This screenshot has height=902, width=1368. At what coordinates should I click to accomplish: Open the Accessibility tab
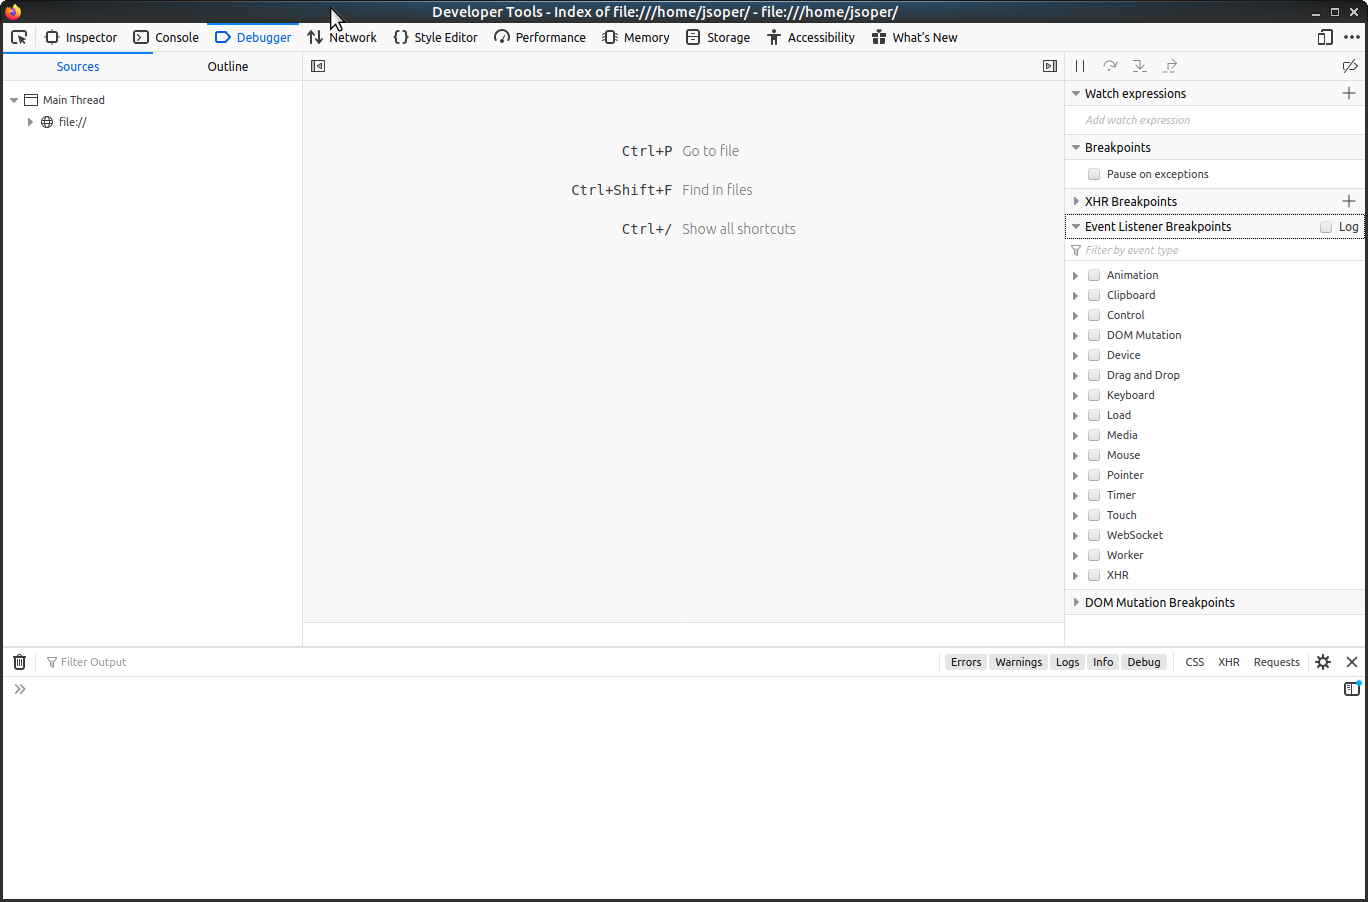tap(811, 37)
